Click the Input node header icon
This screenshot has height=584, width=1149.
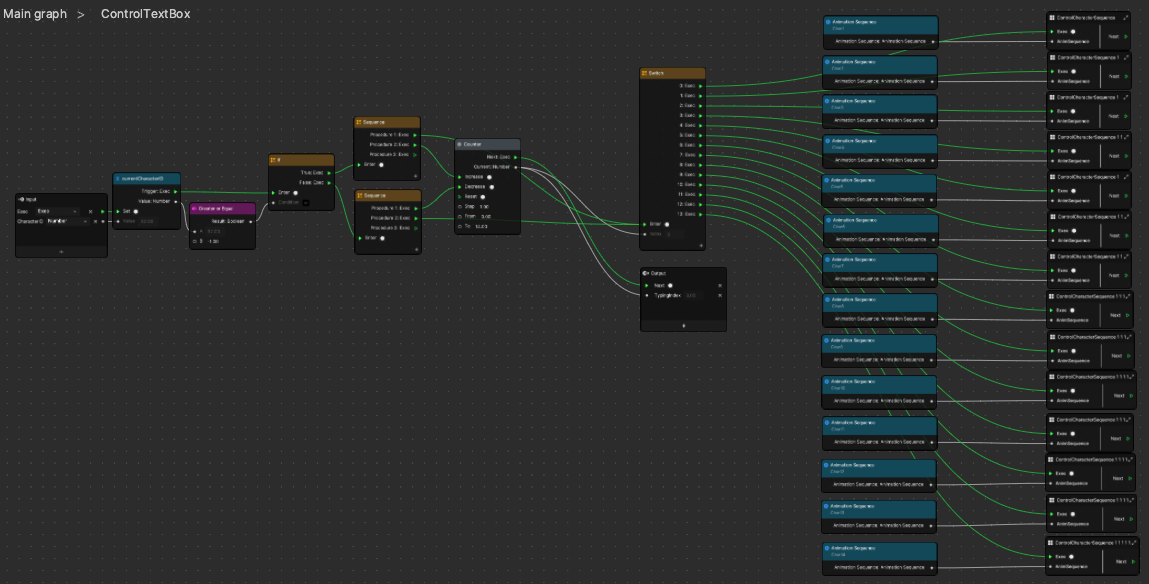(22, 199)
